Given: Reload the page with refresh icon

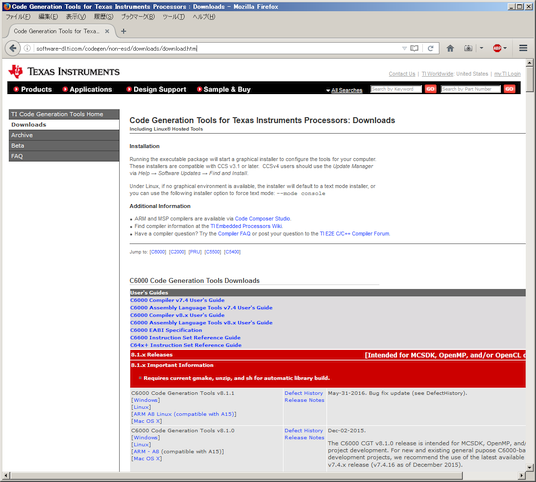Looking at the screenshot, I should coord(430,48).
